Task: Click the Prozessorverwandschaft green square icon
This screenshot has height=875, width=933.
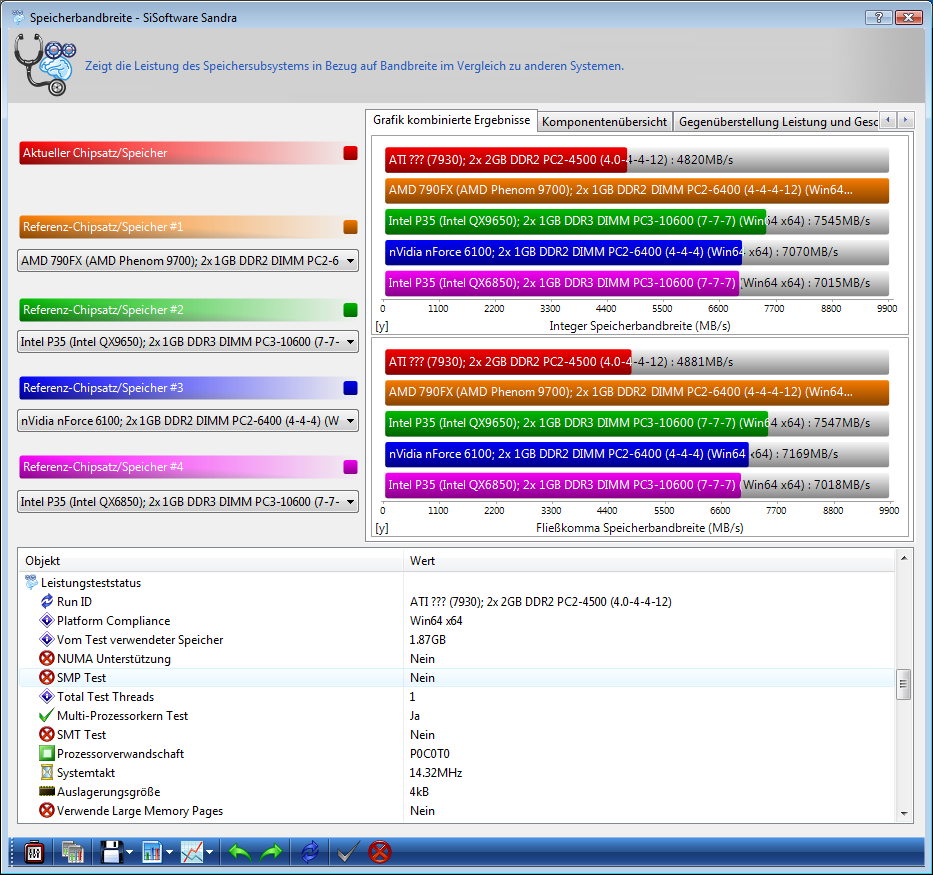Action: [46, 754]
